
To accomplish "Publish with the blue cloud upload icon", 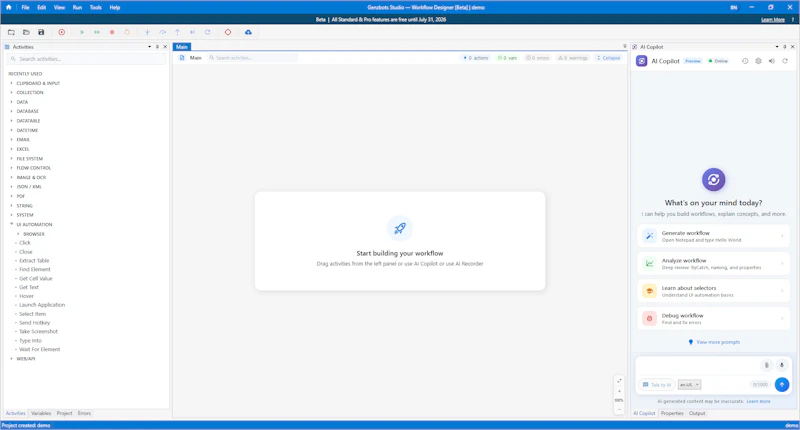I will [248, 32].
